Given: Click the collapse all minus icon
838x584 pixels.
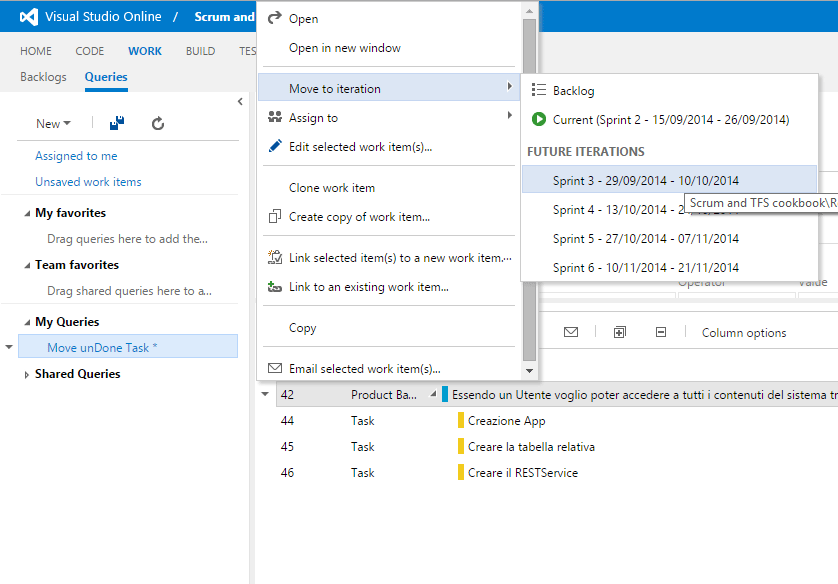Looking at the screenshot, I should click(661, 332).
